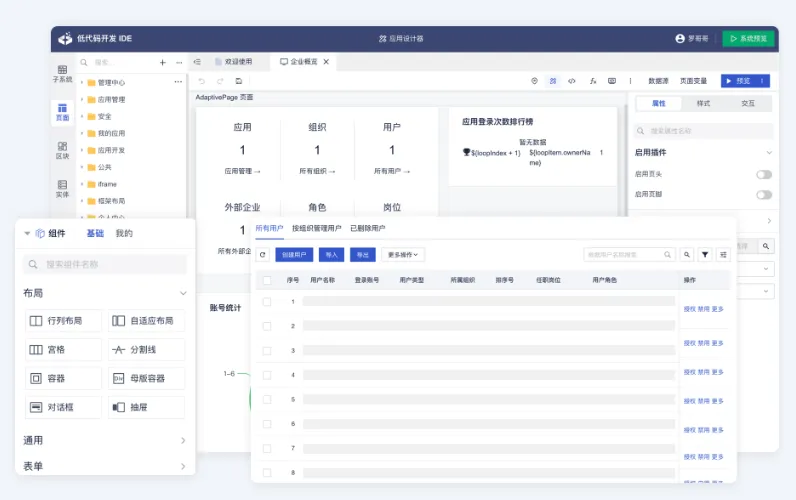Toggle the 启用页头 switch
This screenshot has width=796, height=500.
point(764,175)
